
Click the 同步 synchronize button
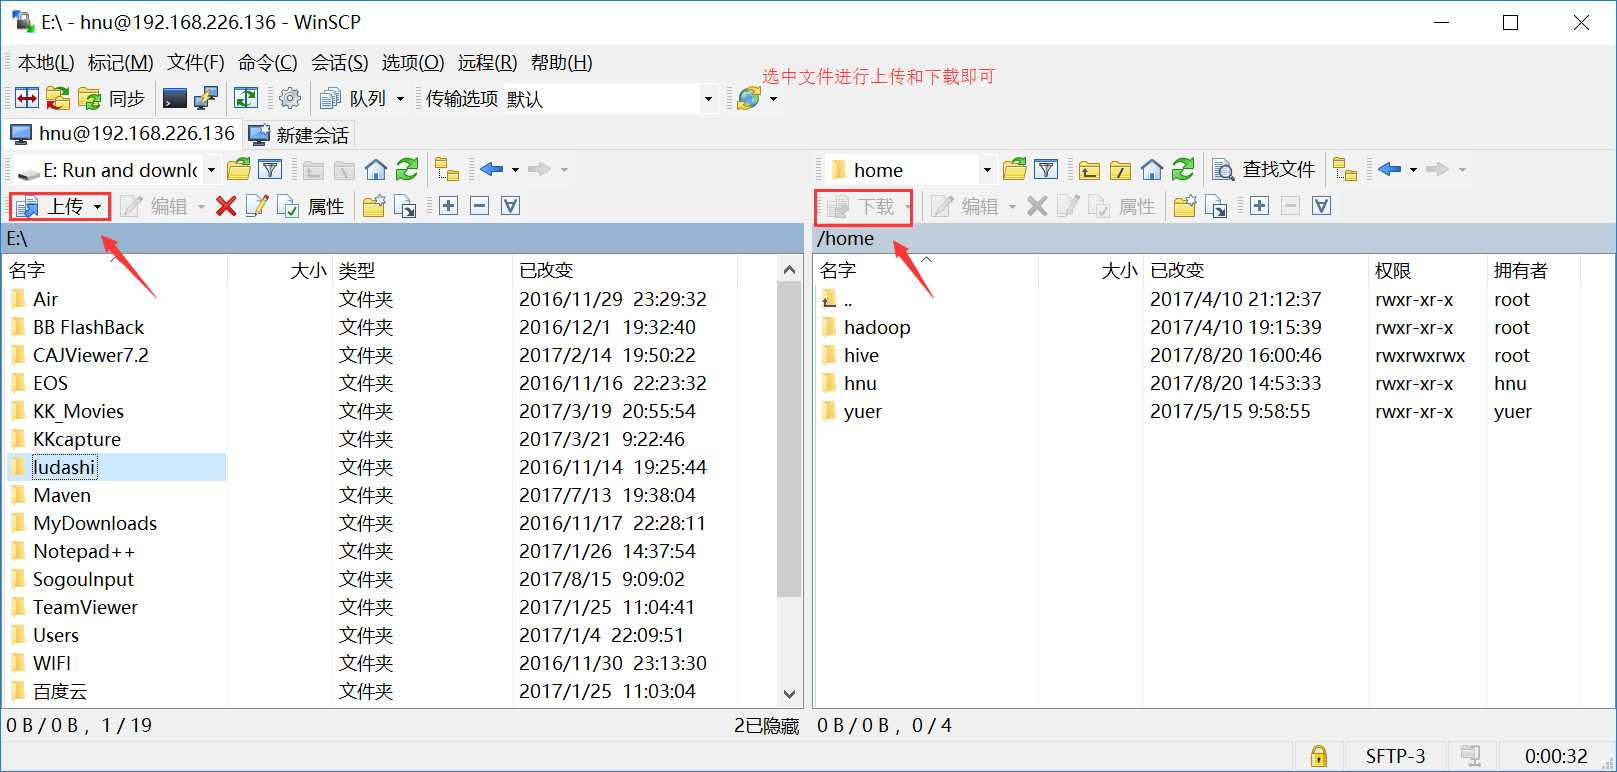111,98
